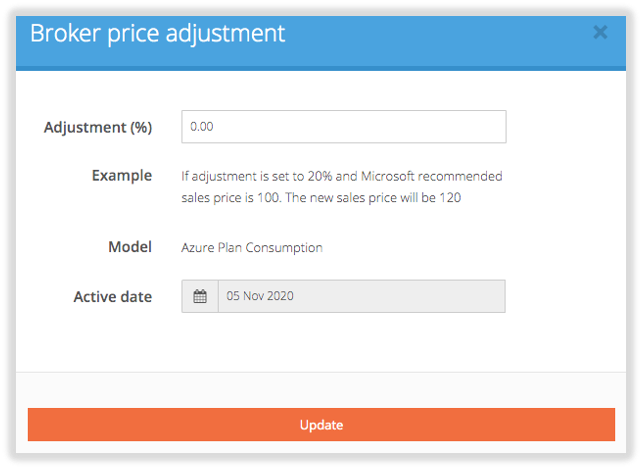Select the 0.00 value in Adjustment
The width and height of the screenshot is (642, 470).
pyautogui.click(x=202, y=127)
